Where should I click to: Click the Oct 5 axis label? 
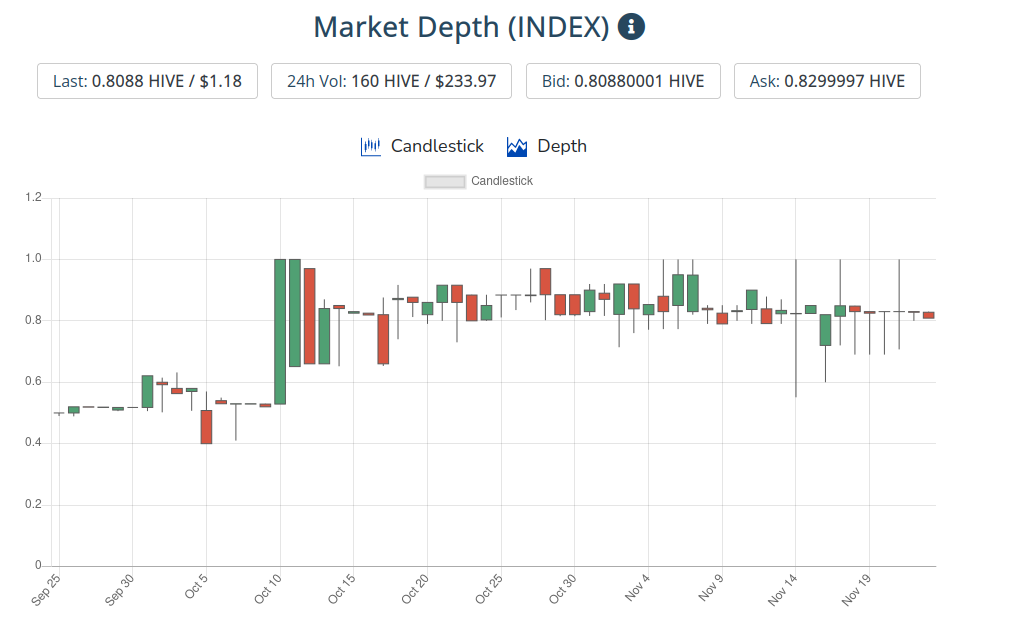[x=197, y=586]
